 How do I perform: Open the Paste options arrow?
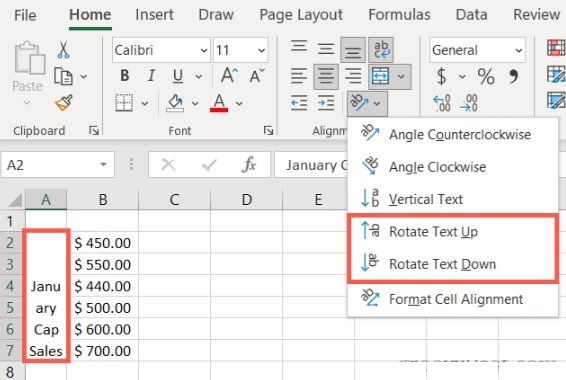coord(27,103)
